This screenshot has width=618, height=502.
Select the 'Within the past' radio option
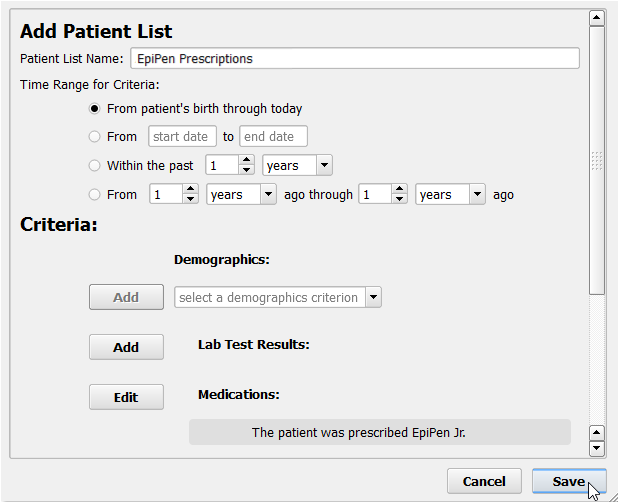pyautogui.click(x=94, y=165)
